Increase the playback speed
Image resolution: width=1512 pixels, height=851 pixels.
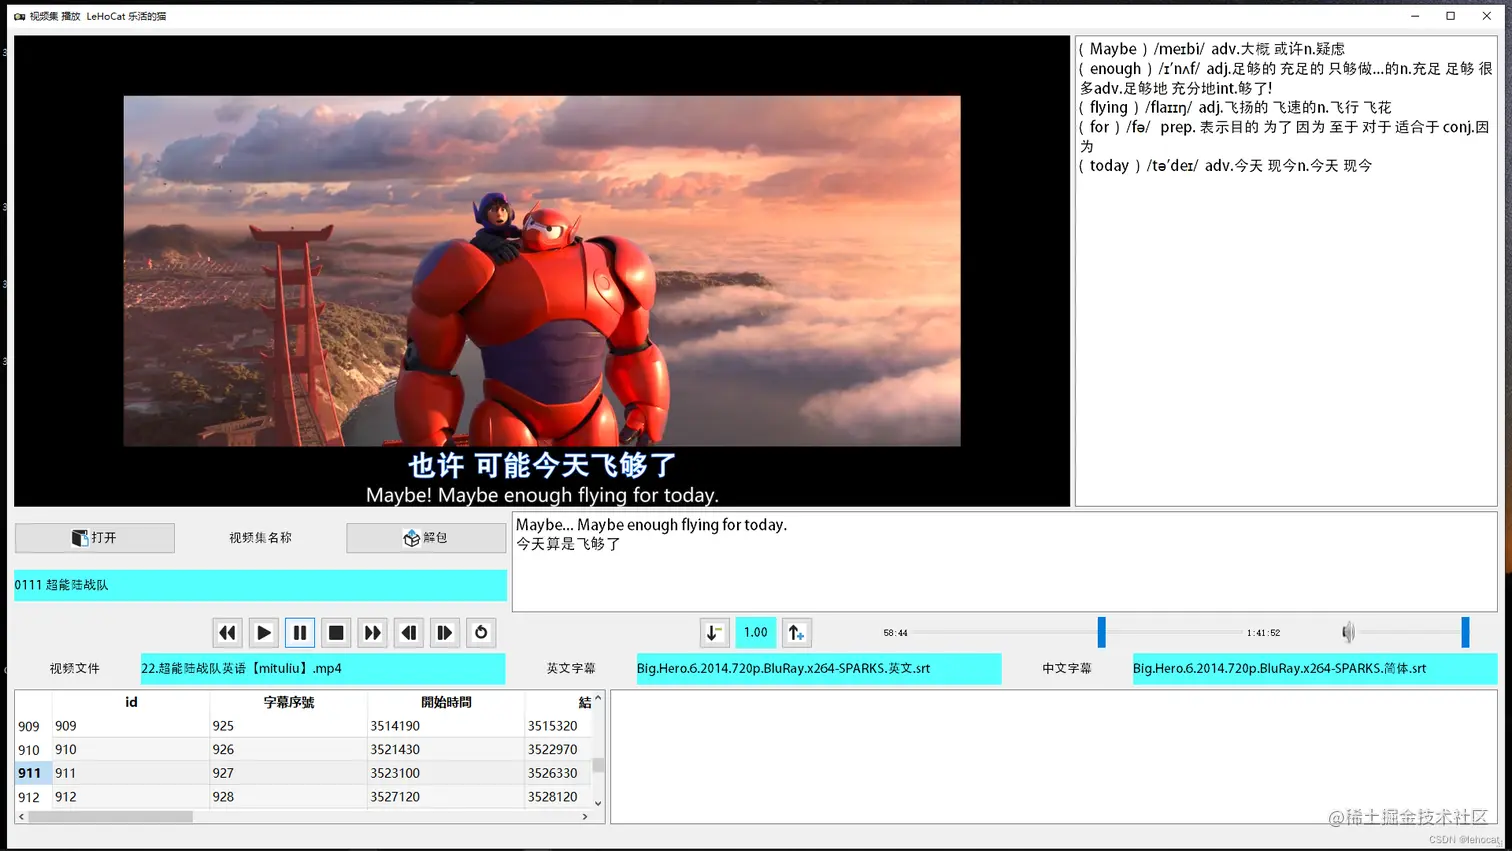click(x=796, y=633)
